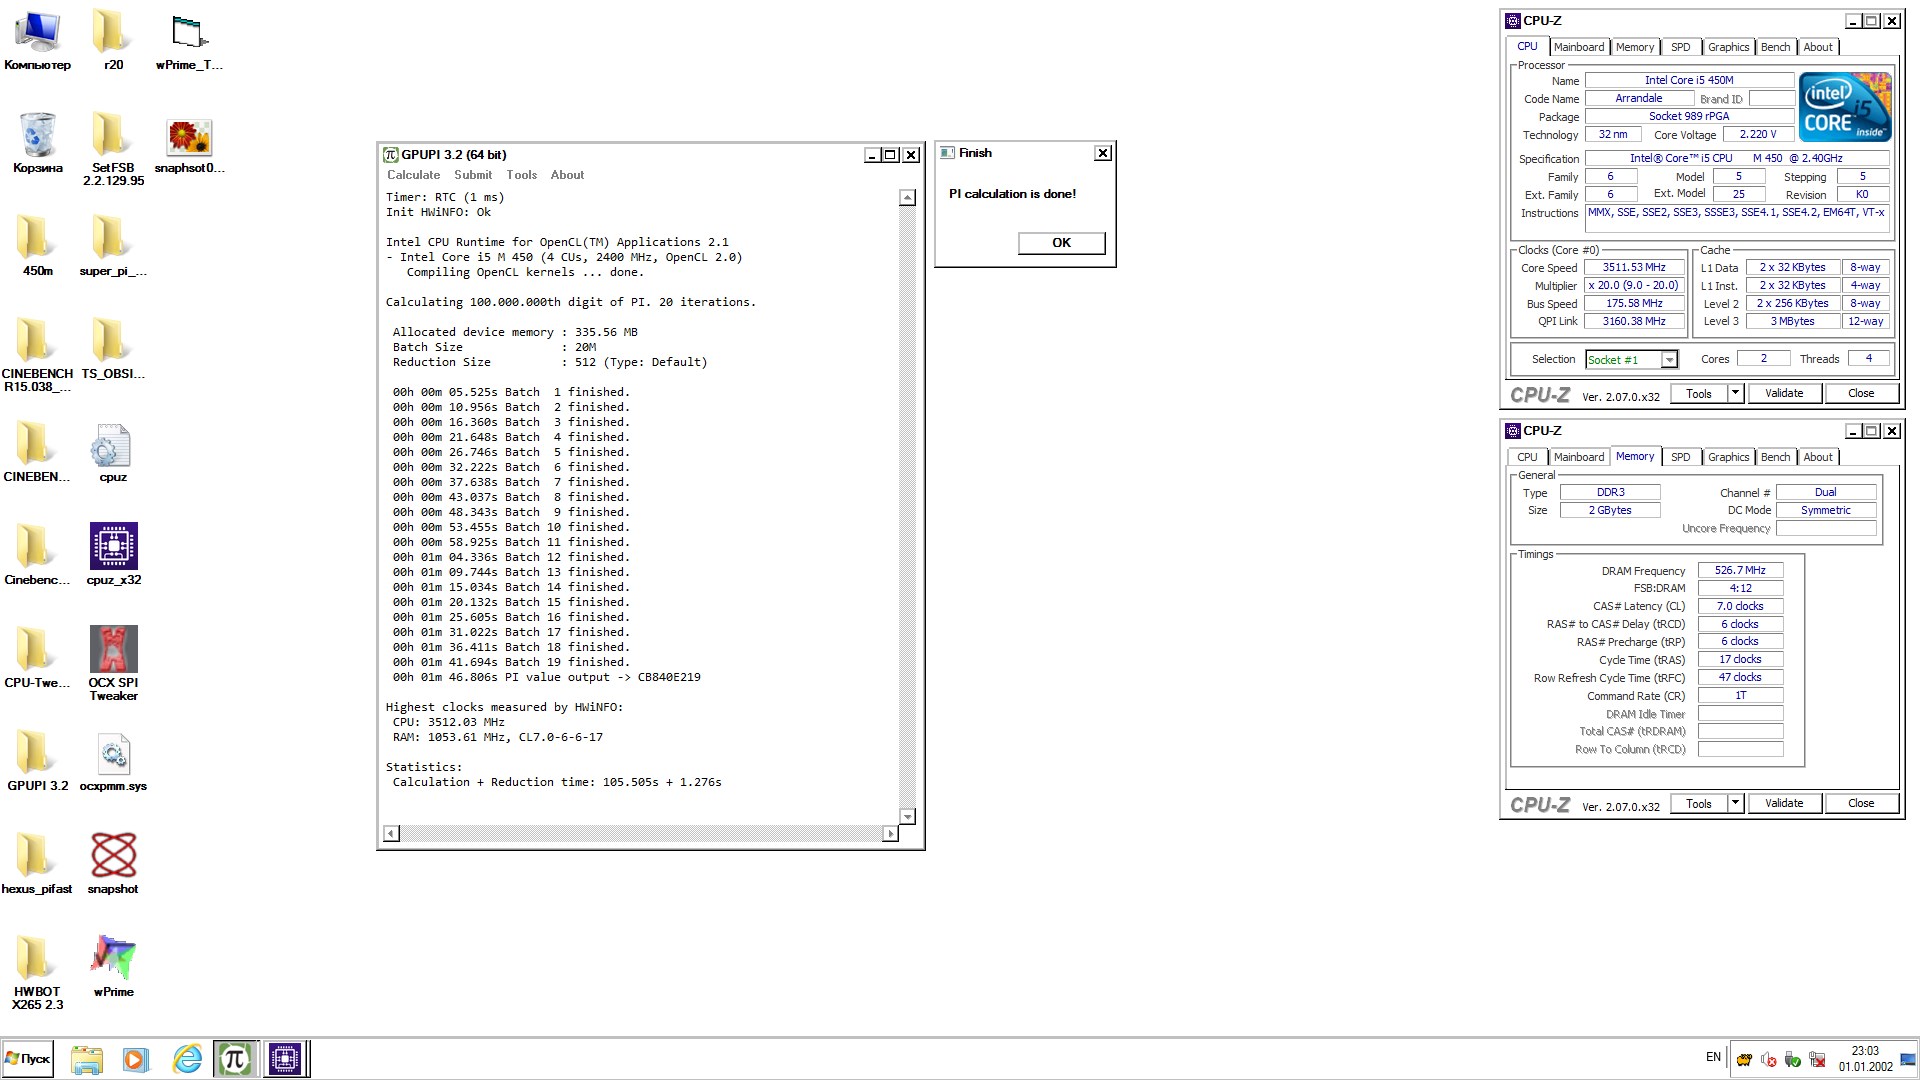Open the Корзина recycle bin

[37, 144]
